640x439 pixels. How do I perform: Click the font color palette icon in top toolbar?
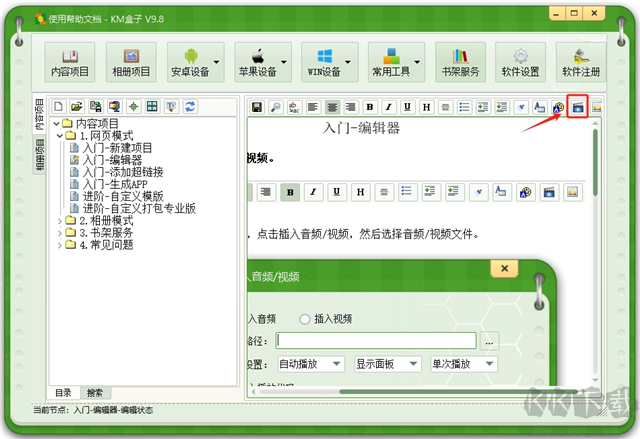(558, 107)
